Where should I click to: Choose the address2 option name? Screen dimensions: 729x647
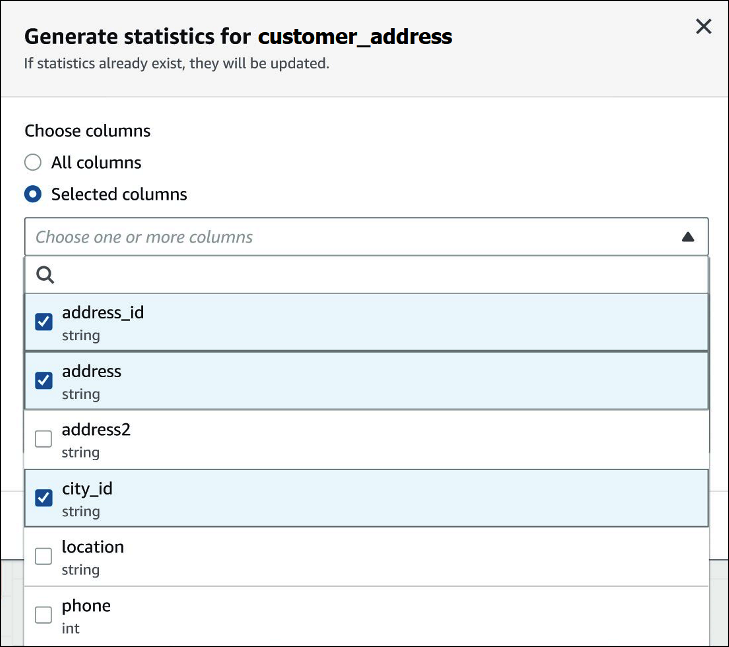point(96,429)
